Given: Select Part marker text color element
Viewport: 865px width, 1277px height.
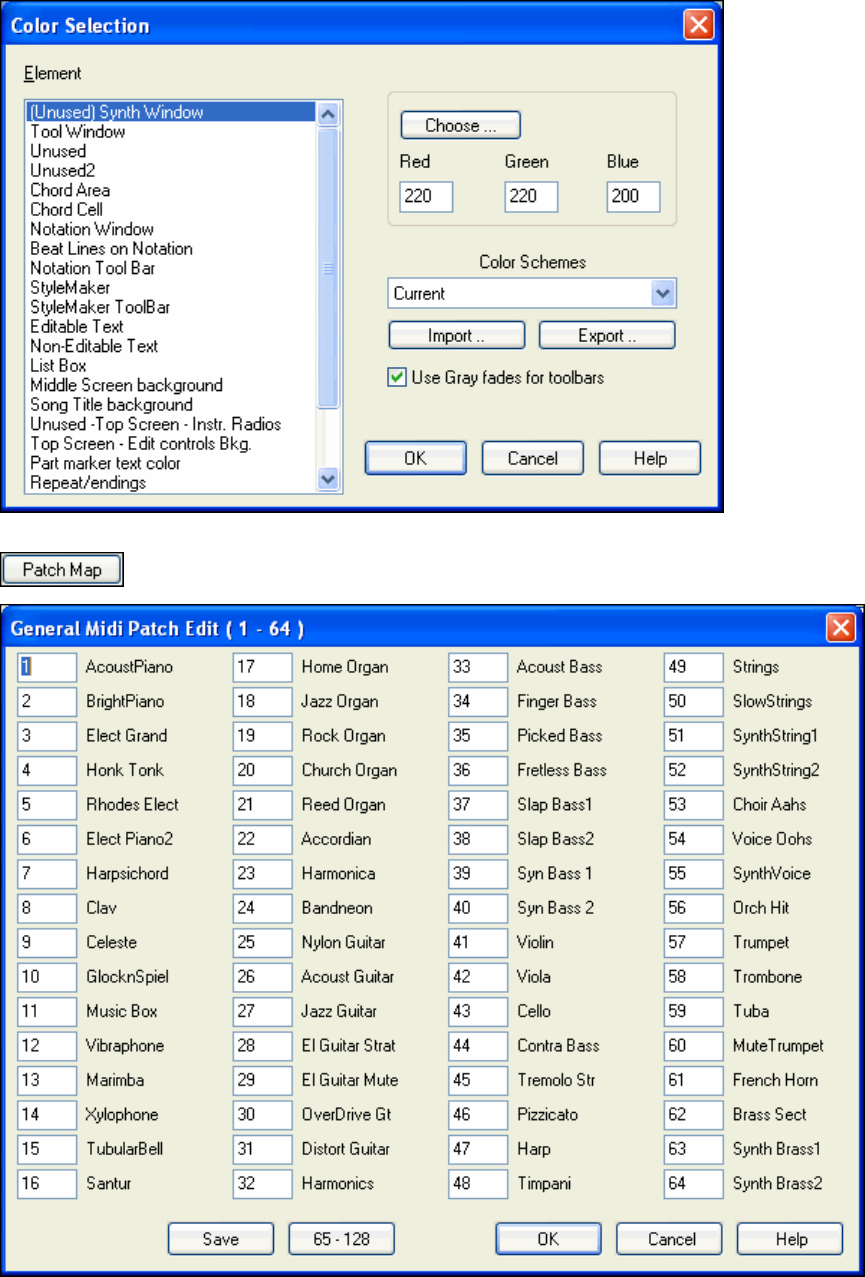Looking at the screenshot, I should [x=171, y=463].
